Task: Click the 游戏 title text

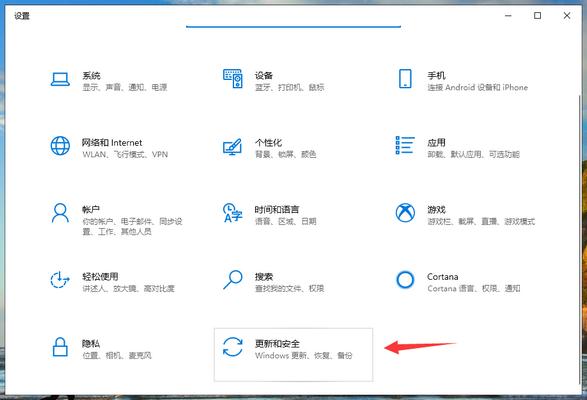Action: (437, 210)
